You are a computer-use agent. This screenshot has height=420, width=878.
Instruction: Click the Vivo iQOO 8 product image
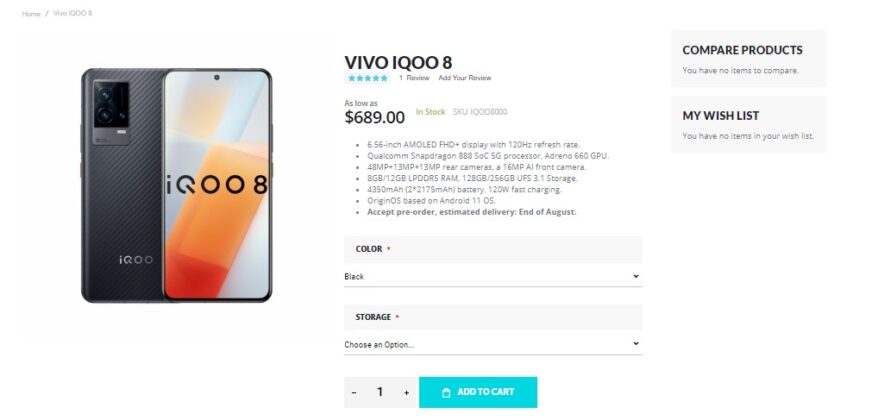pyautogui.click(x=176, y=185)
